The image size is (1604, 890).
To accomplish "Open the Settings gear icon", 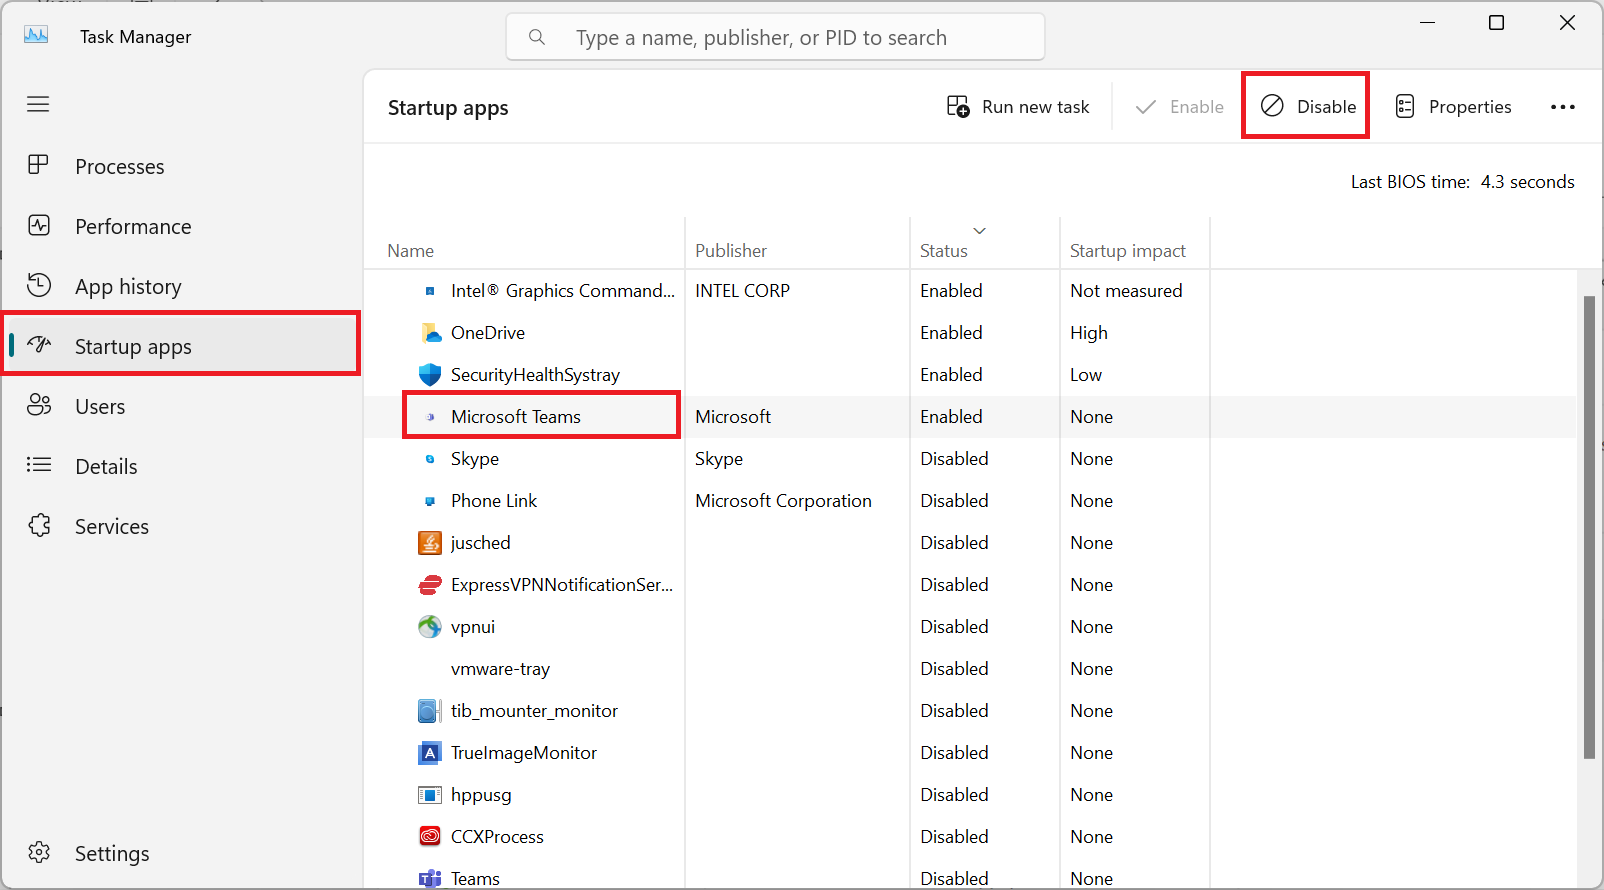I will 39,852.
